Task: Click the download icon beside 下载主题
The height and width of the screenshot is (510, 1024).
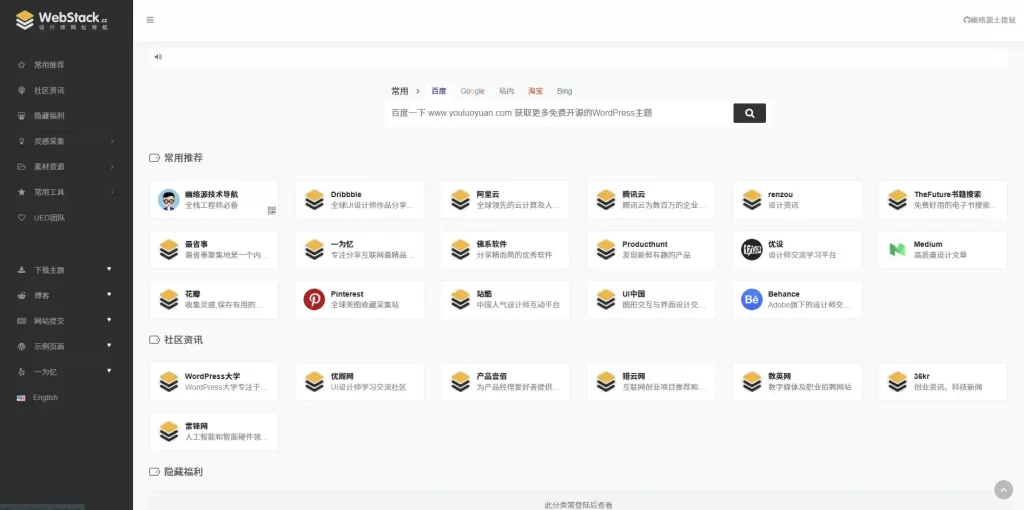Action: coord(21,270)
